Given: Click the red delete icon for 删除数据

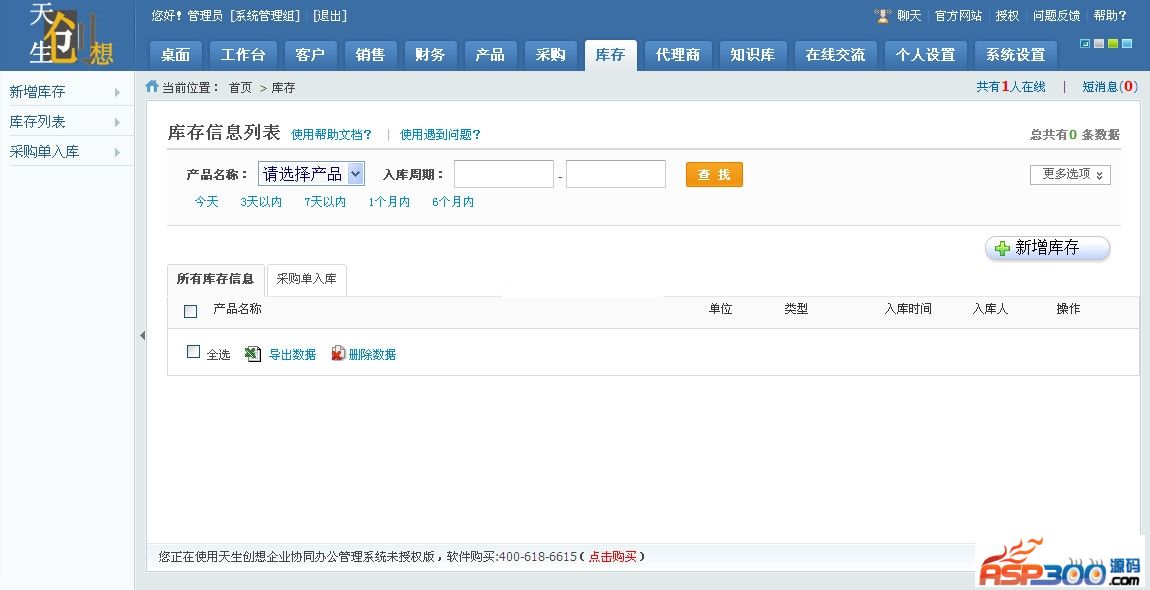Looking at the screenshot, I should [x=338, y=354].
